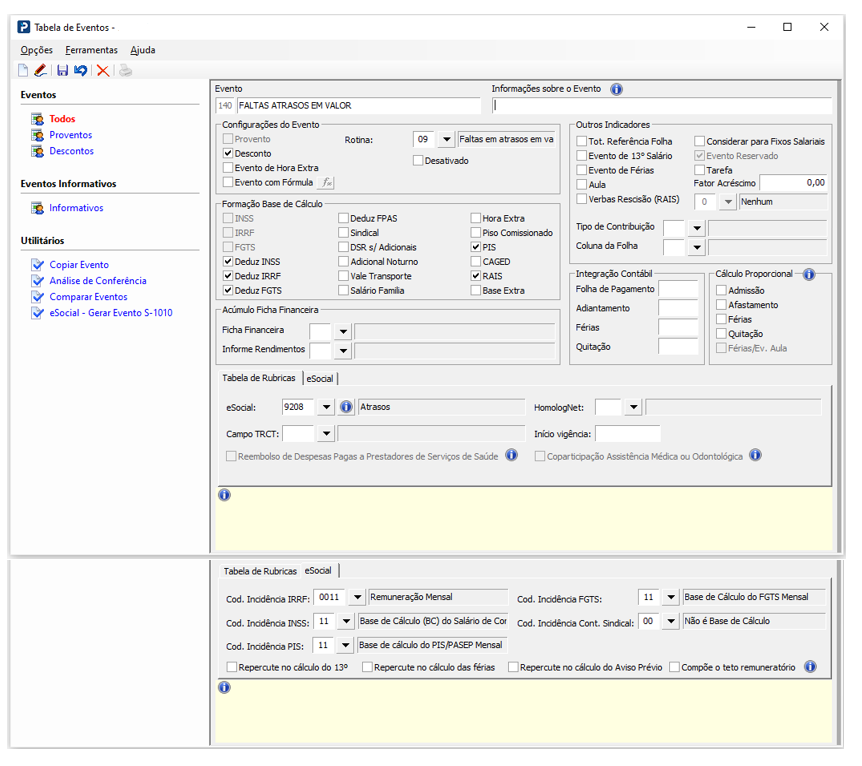Click info icon in upper yellow notes area
862x766 pixels.
pyautogui.click(x=224, y=495)
